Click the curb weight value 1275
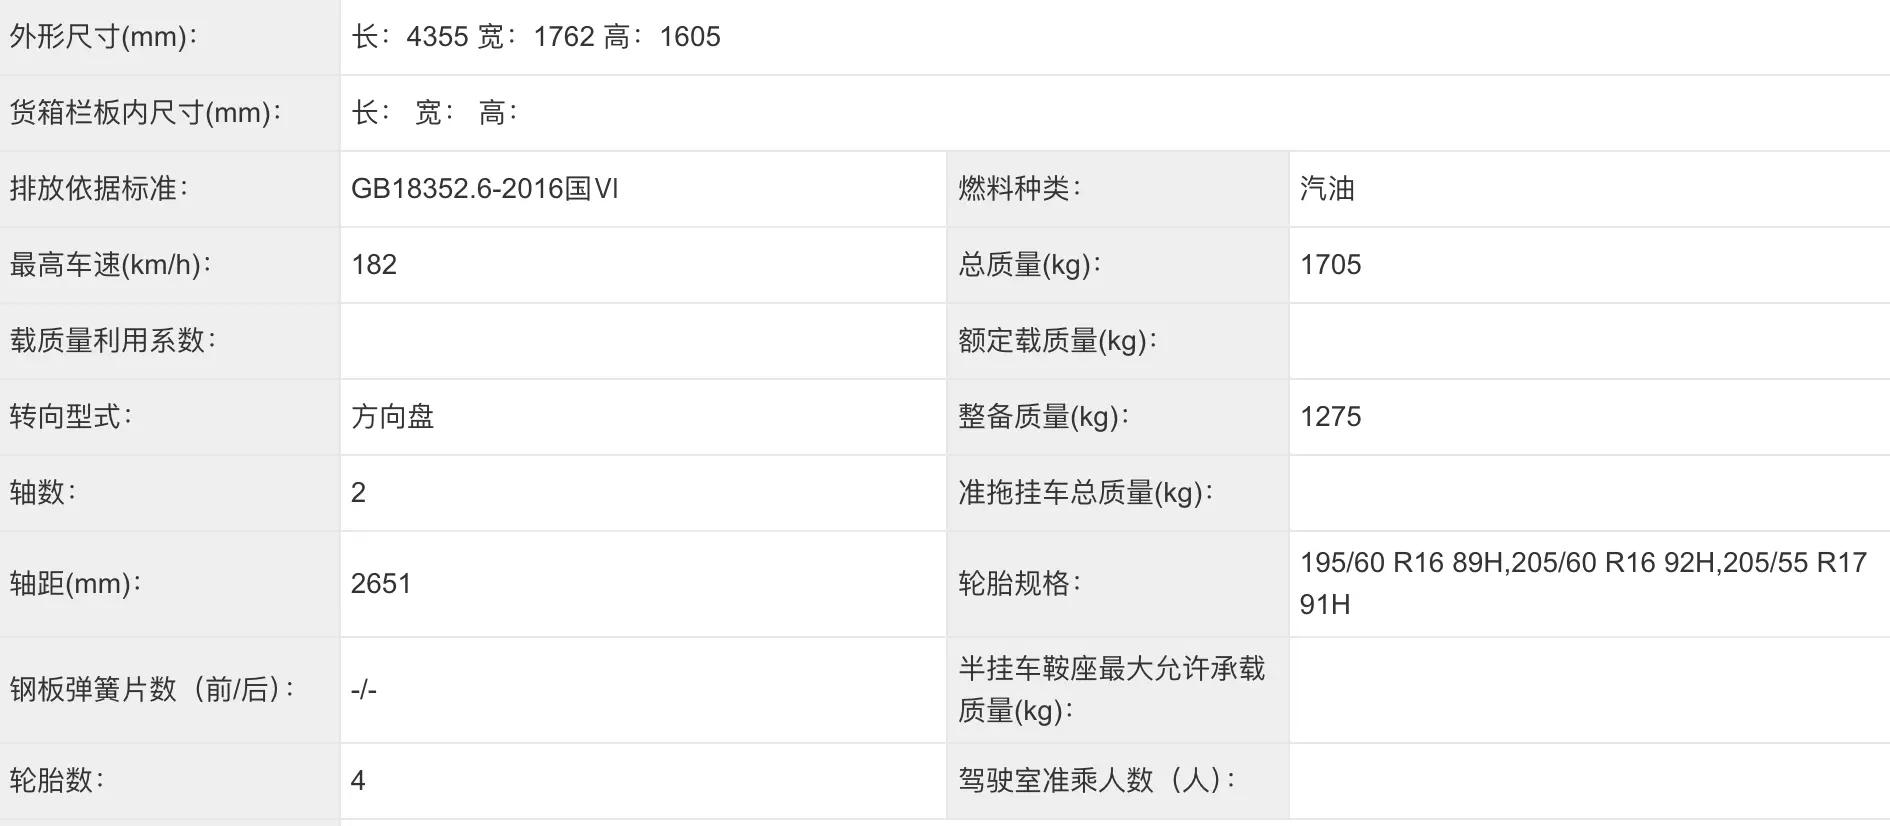Image resolution: width=1890 pixels, height=826 pixels. coord(1330,417)
